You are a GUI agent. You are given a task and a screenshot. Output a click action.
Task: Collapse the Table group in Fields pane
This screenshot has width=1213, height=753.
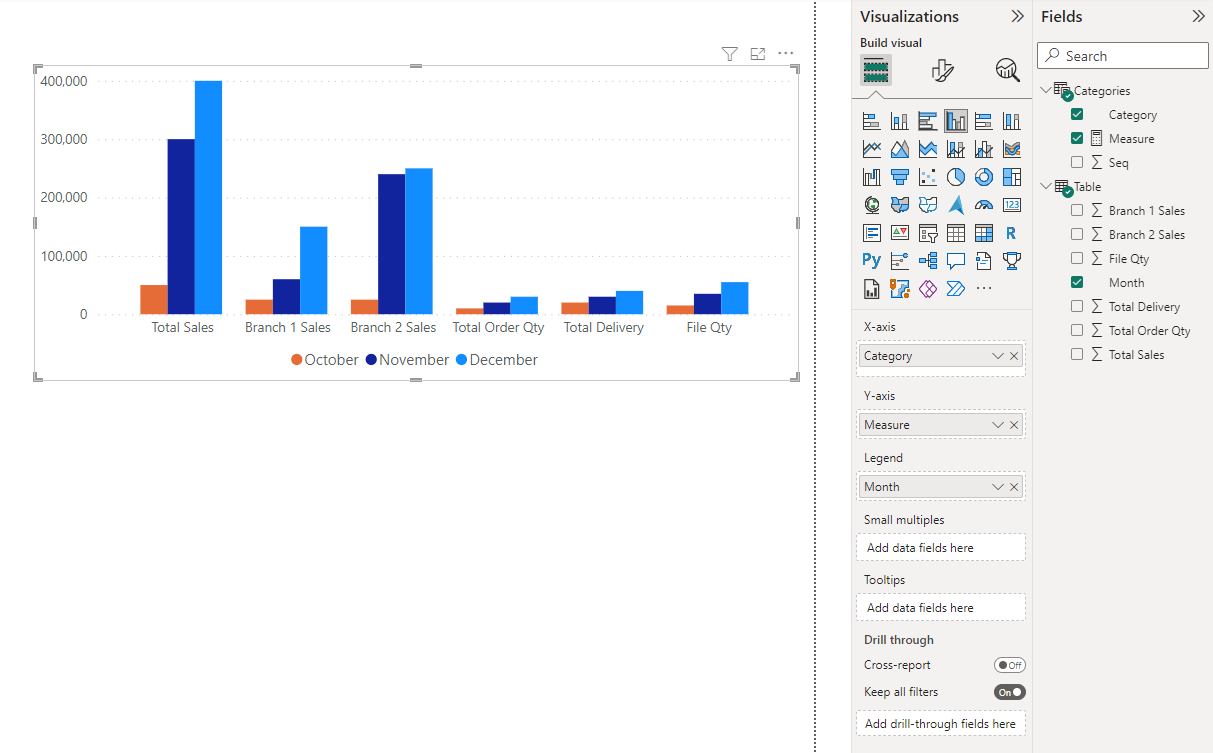point(1046,186)
